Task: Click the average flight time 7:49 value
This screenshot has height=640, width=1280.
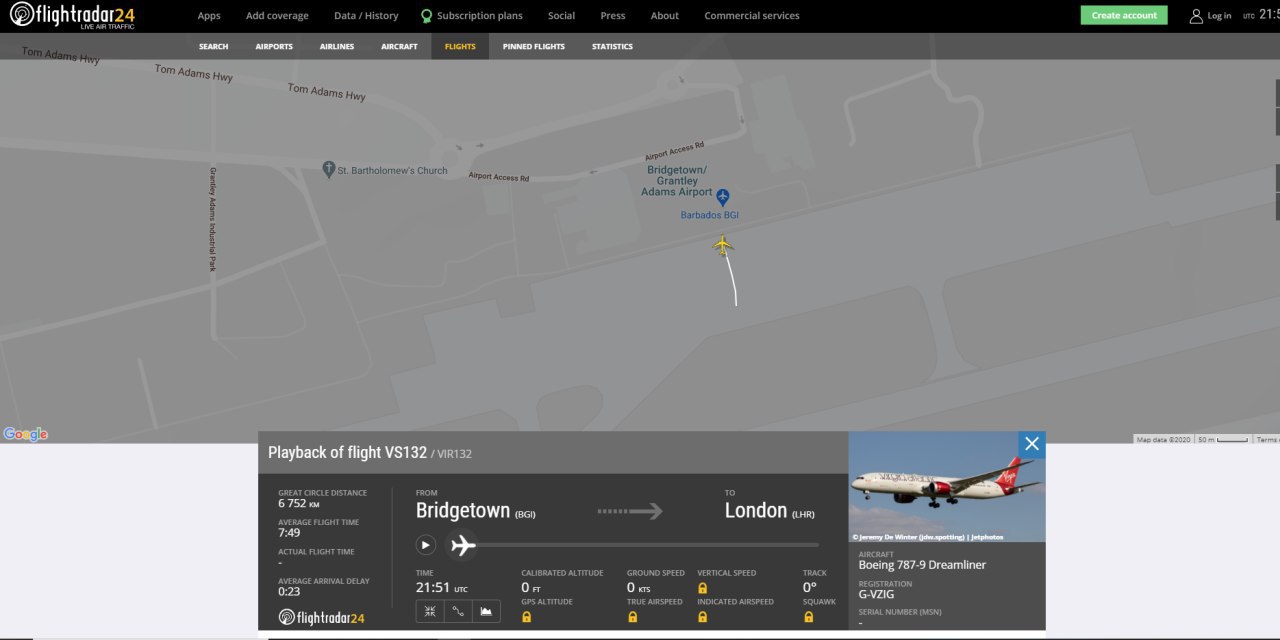Action: tap(289, 533)
